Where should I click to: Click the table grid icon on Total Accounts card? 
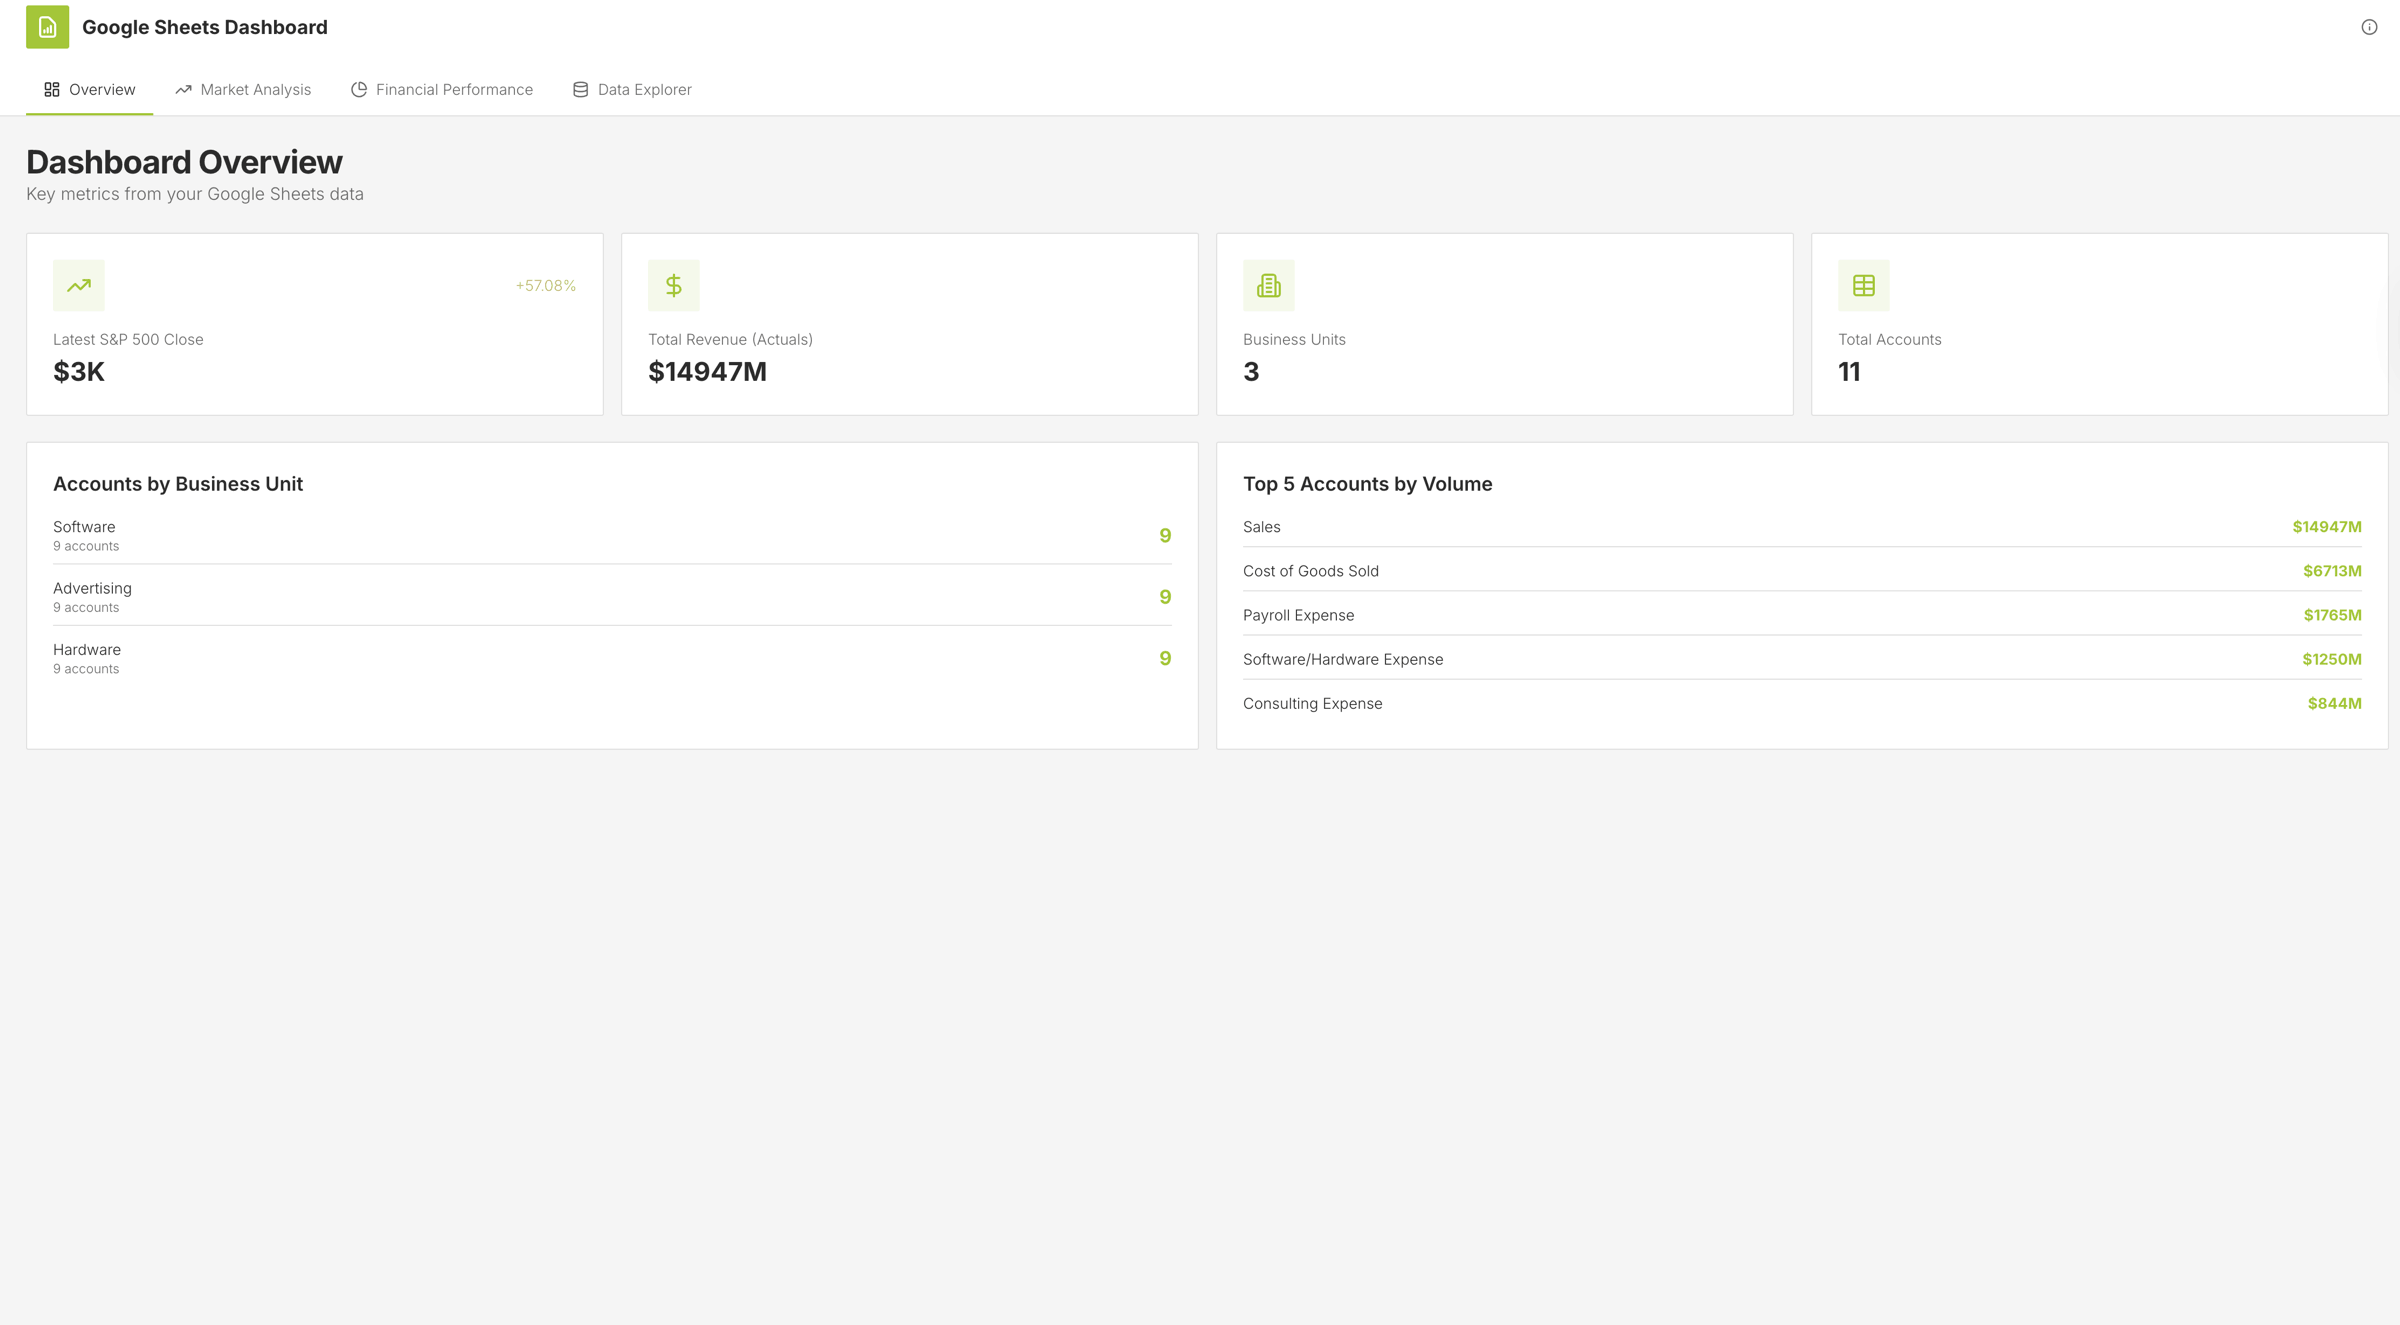click(x=1863, y=286)
